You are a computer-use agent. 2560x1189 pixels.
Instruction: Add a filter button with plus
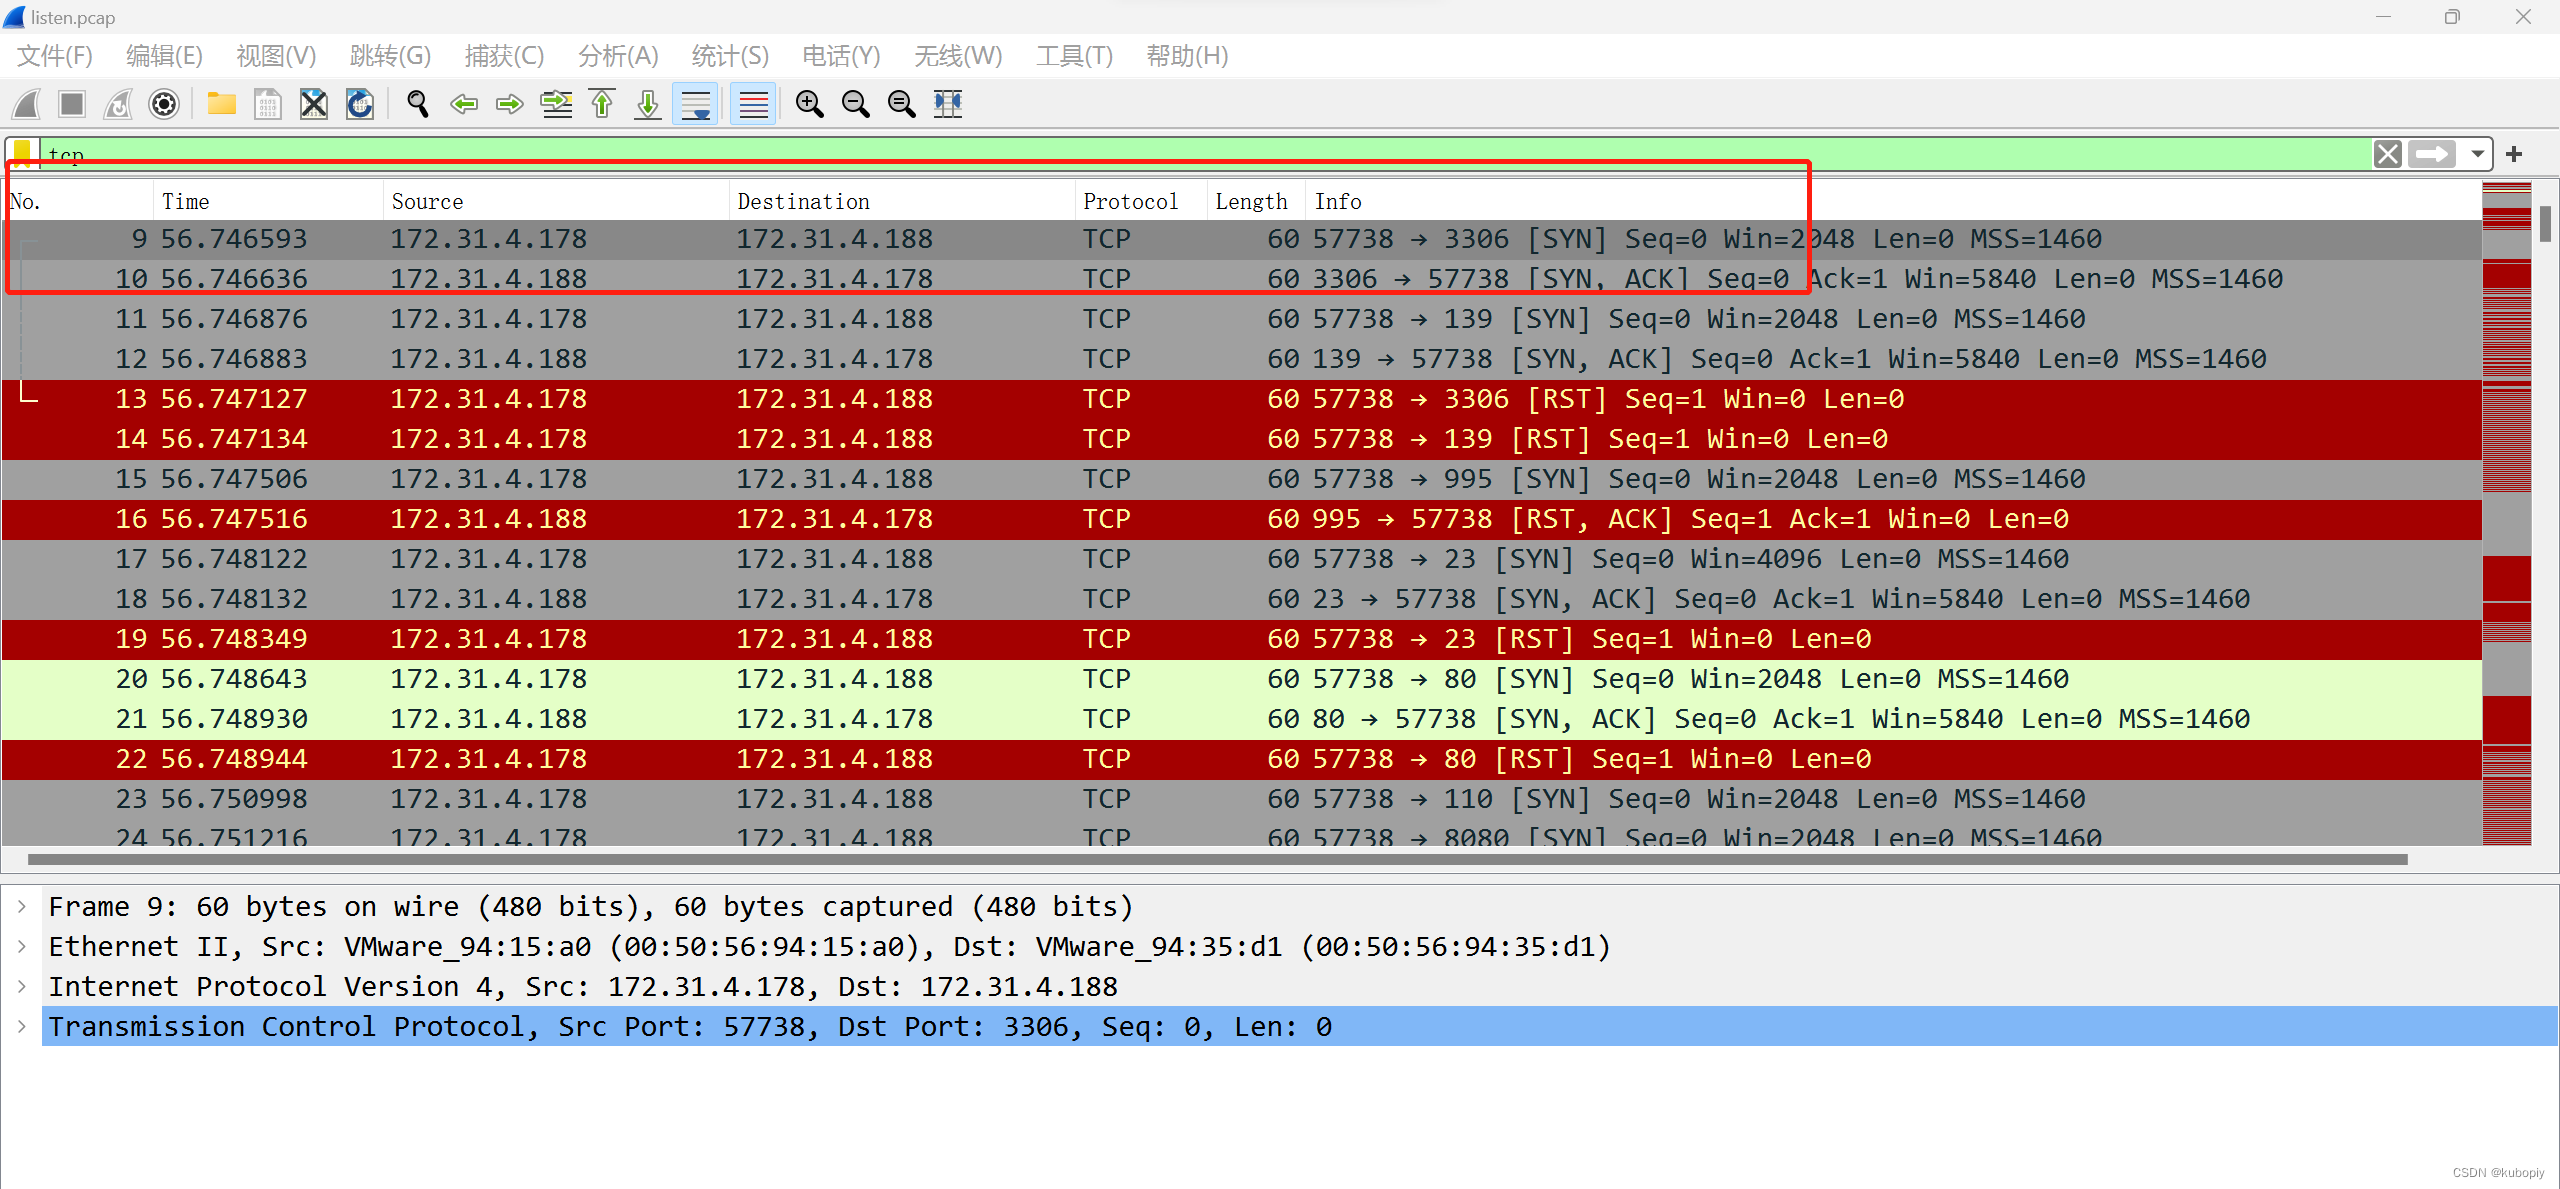[x=2514, y=154]
